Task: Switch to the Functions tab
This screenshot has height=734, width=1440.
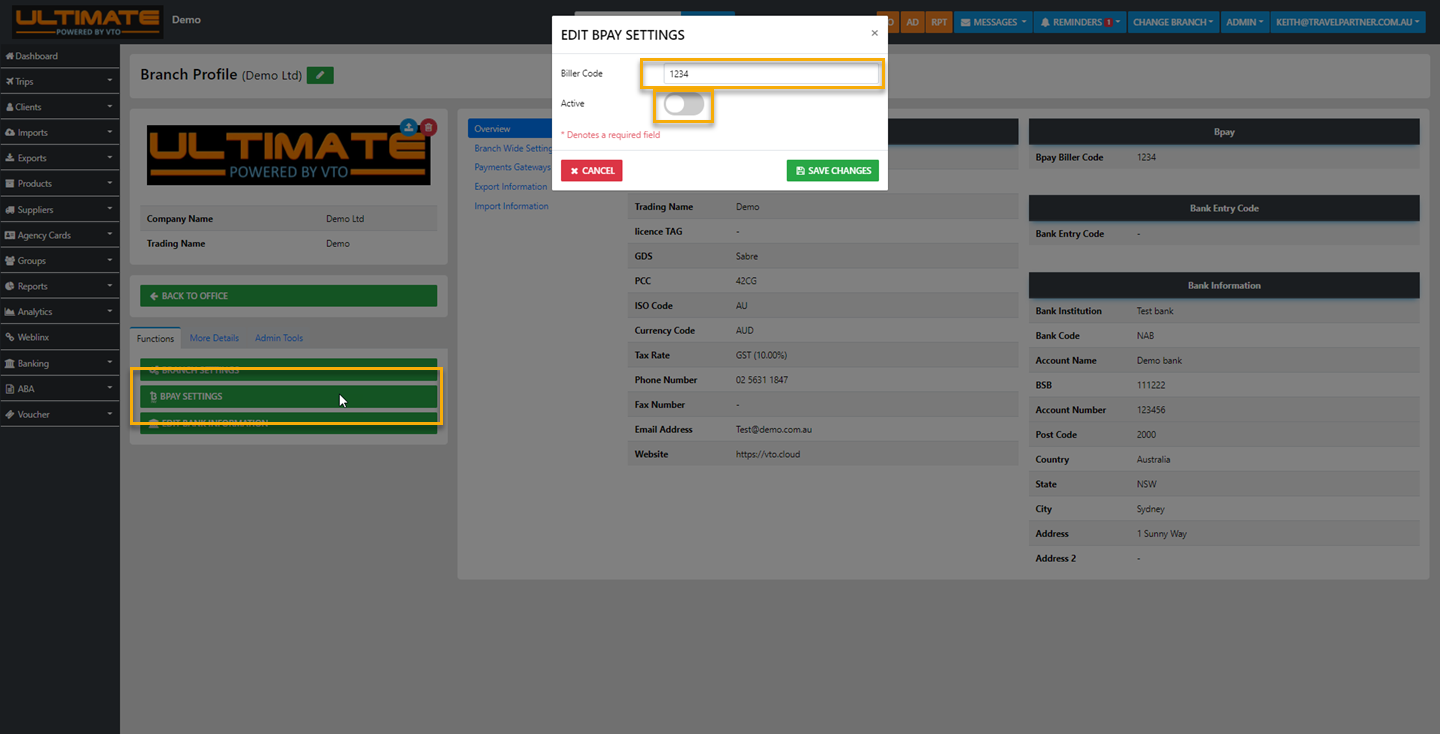Action: pos(155,338)
